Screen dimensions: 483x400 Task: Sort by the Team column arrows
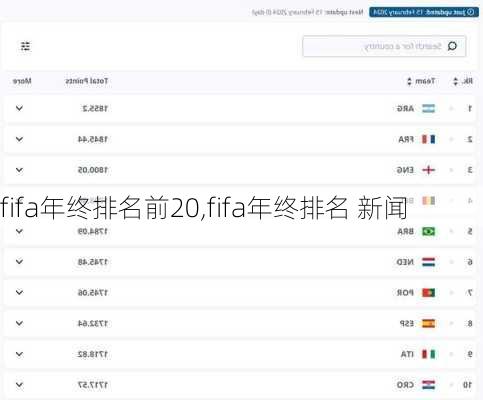point(410,81)
